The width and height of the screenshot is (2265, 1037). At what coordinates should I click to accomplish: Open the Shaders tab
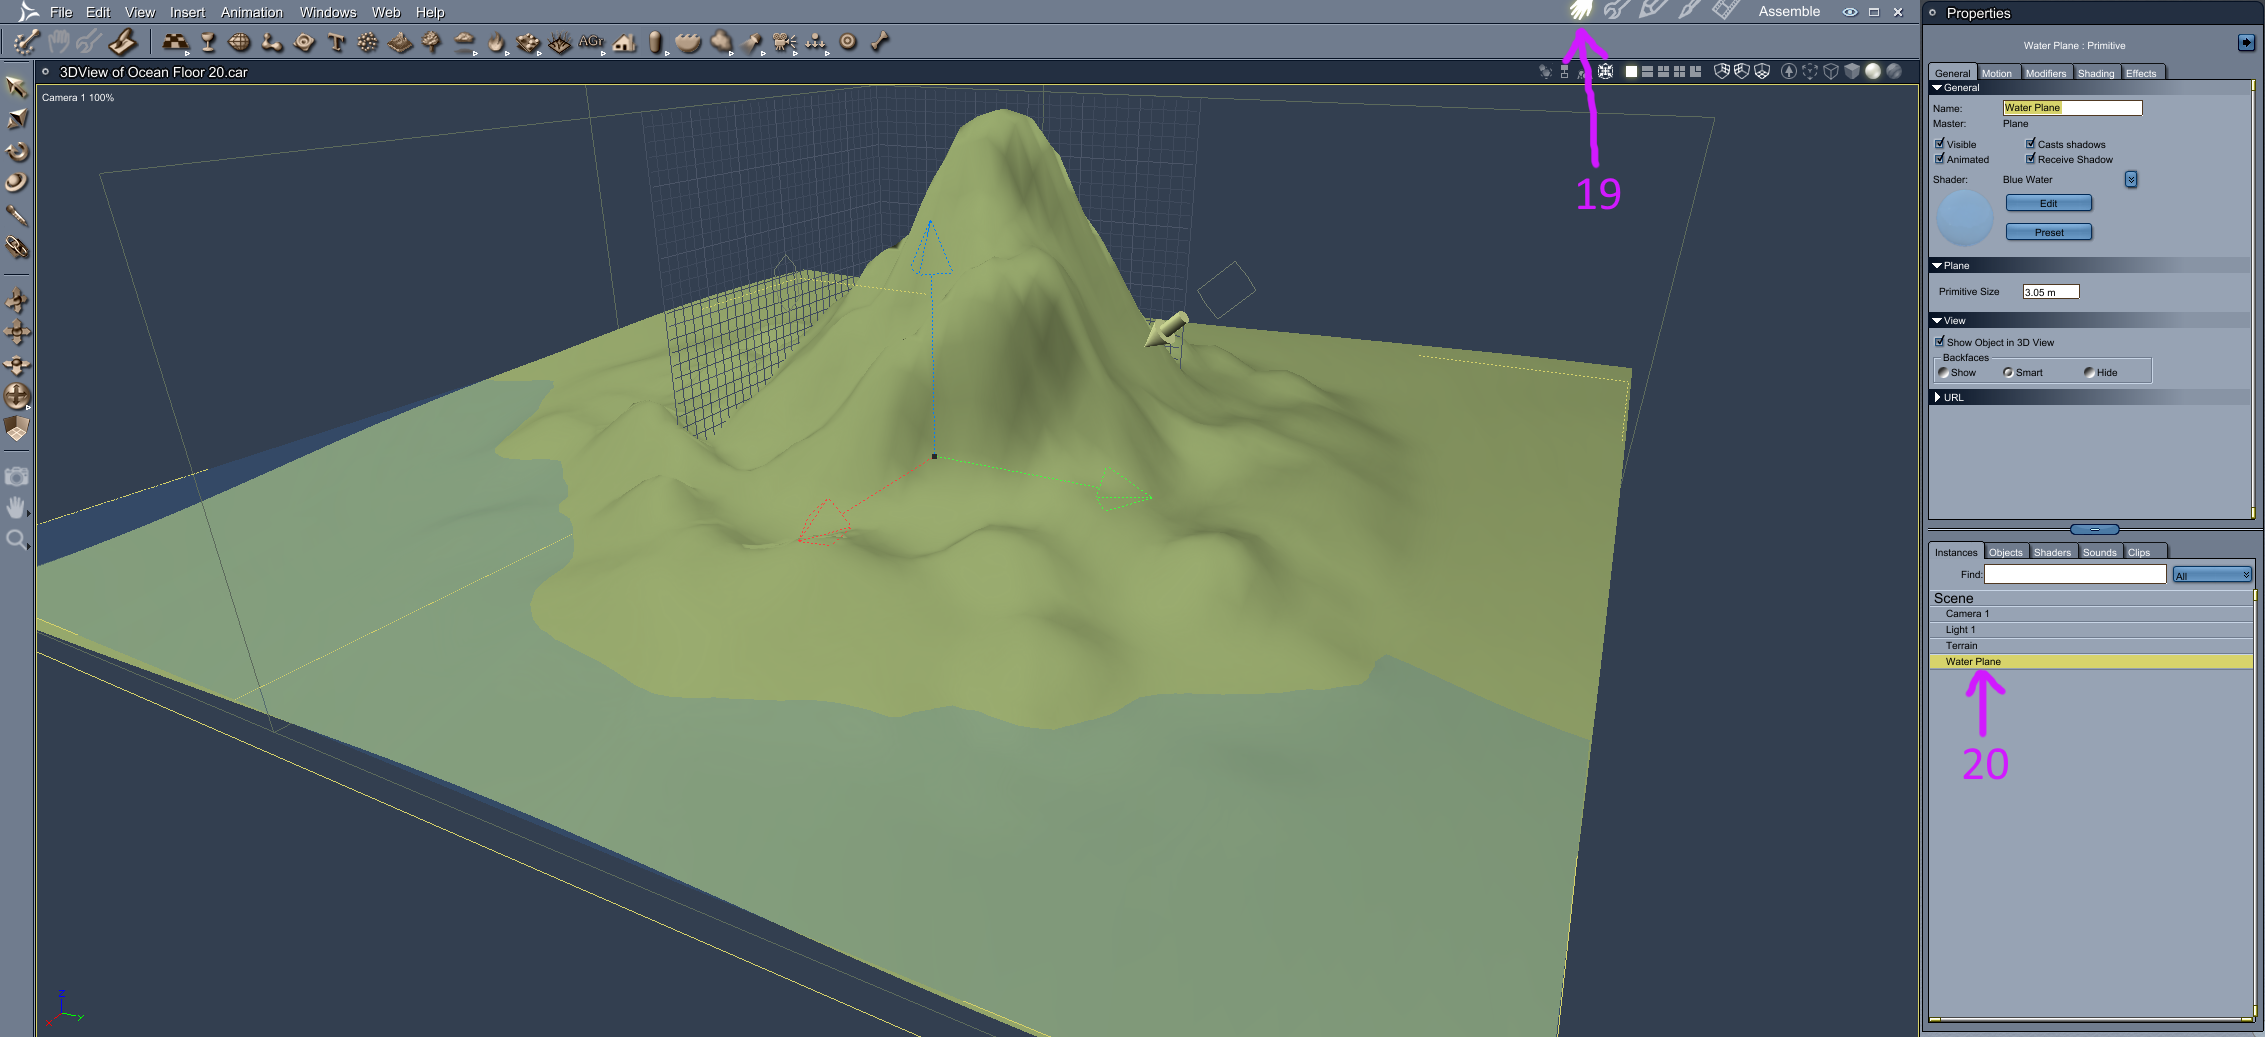(x=2052, y=552)
